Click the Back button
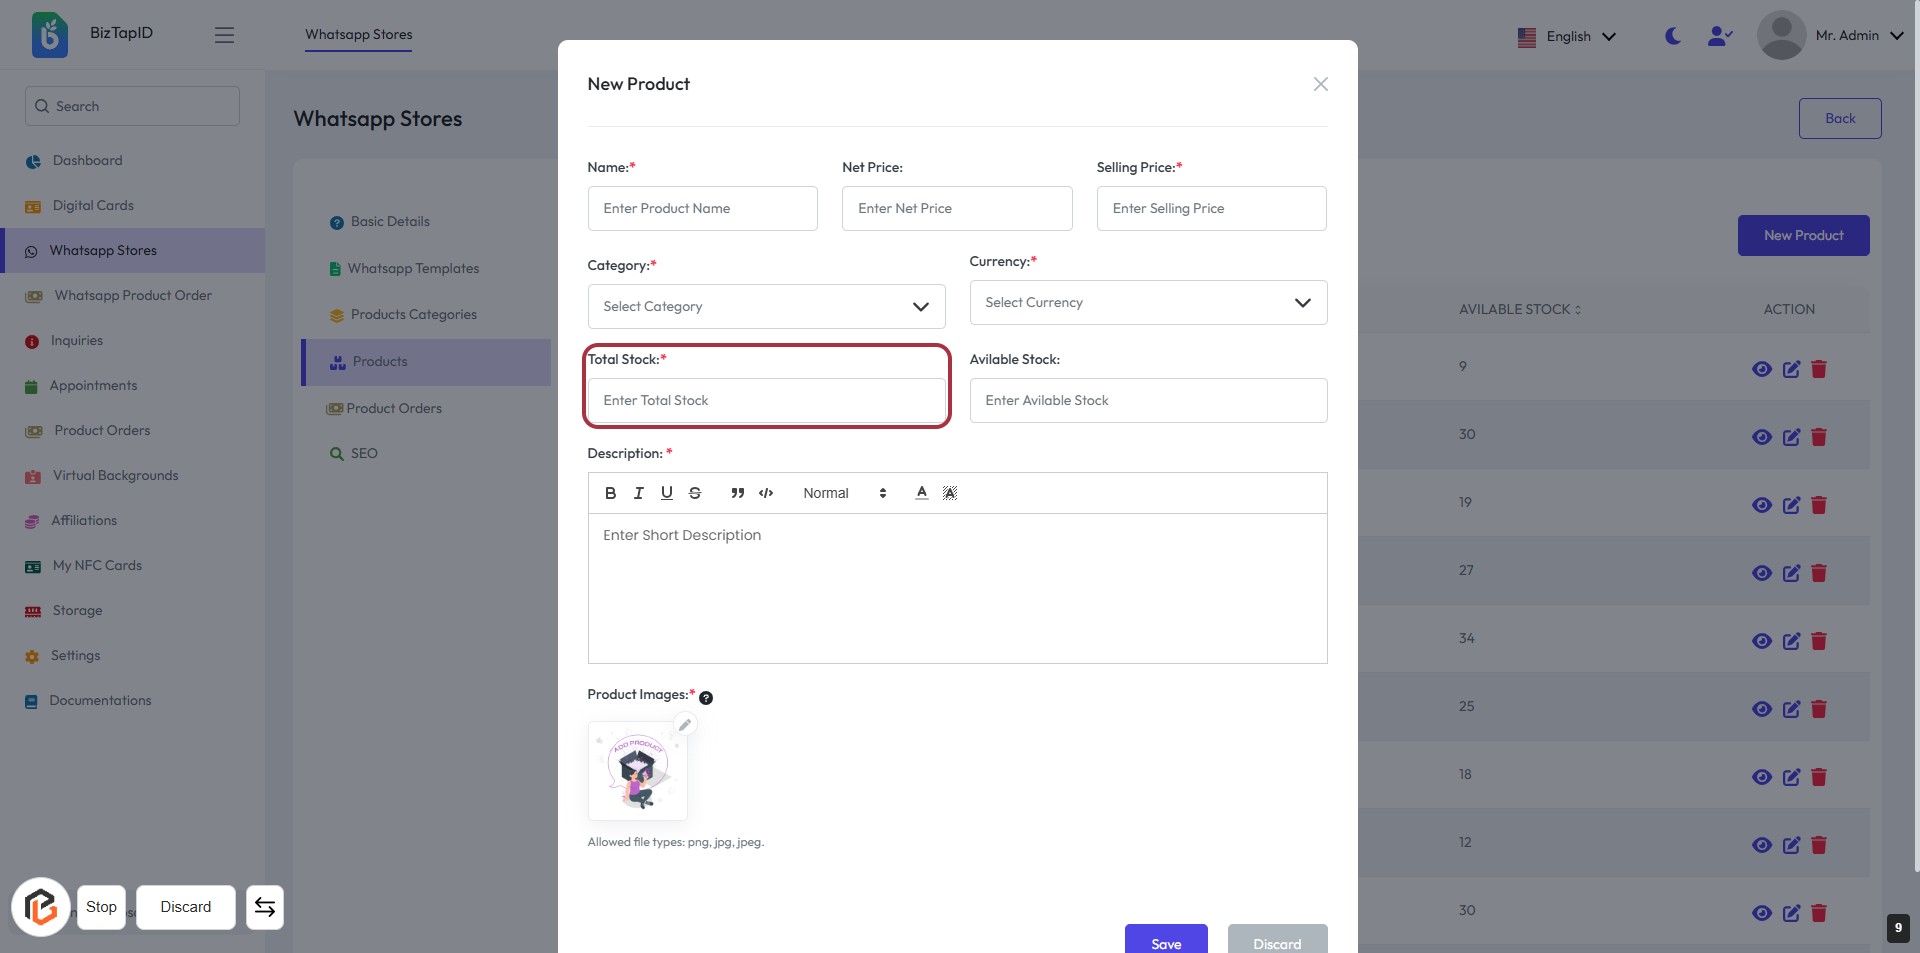 pos(1839,118)
